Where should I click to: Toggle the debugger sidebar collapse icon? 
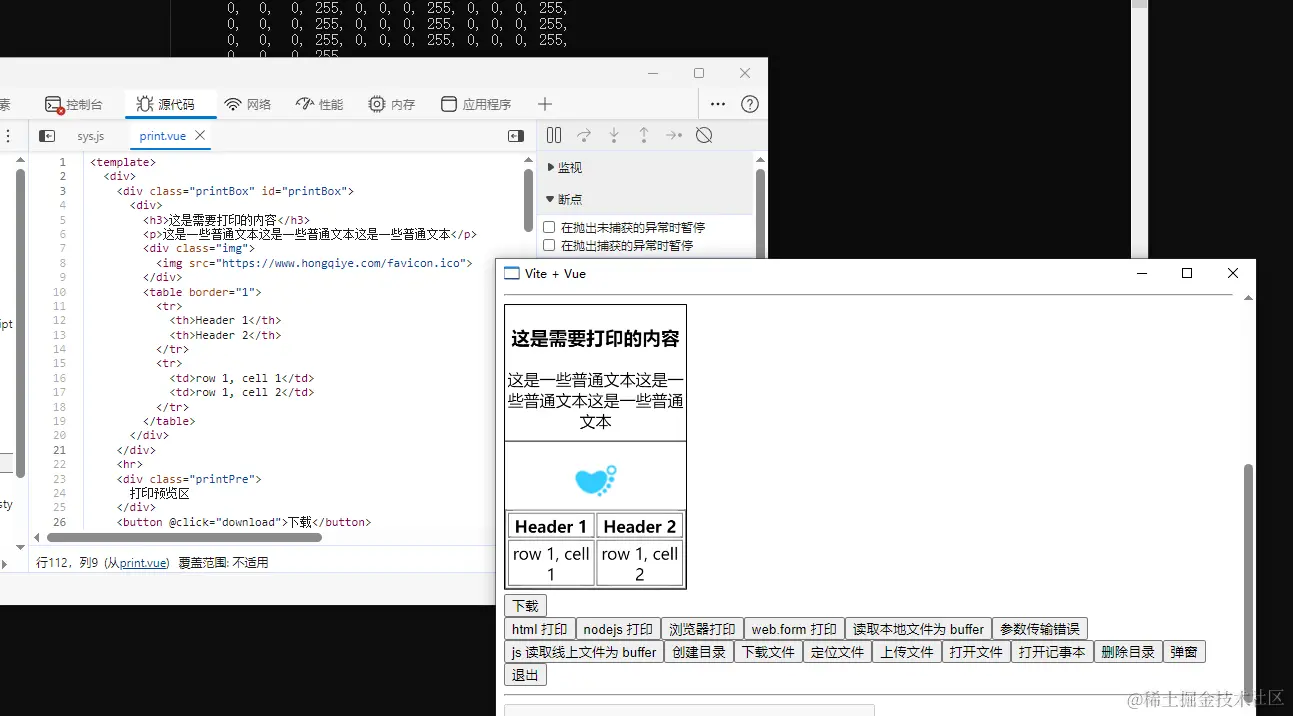pos(516,136)
